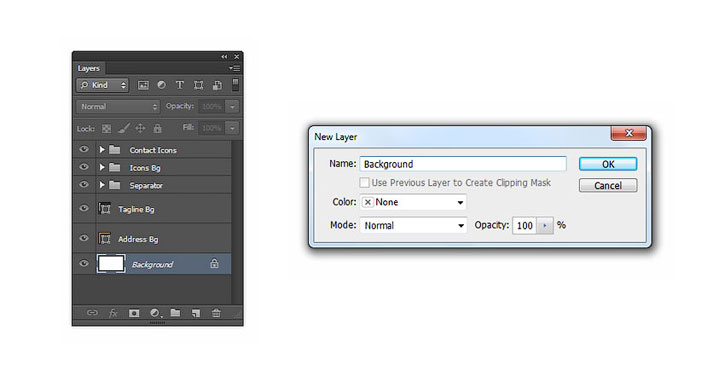Open the Color dropdown in New Layer dialog
Screen dimensions: 725x376
pos(413,202)
